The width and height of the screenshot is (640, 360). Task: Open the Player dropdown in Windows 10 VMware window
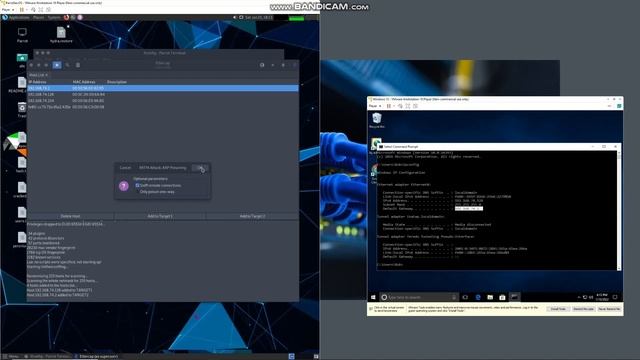(375, 106)
